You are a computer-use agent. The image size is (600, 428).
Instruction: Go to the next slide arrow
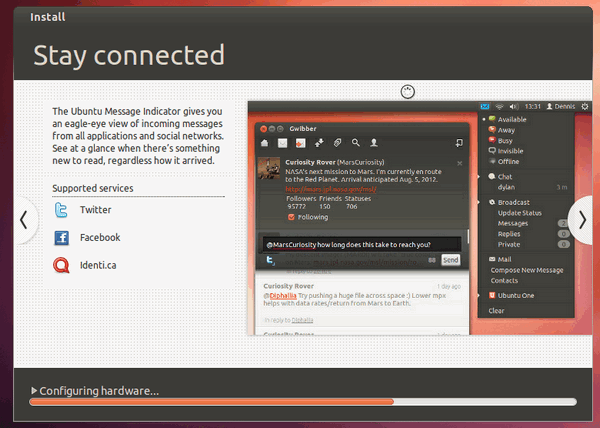pyautogui.click(x=582, y=220)
